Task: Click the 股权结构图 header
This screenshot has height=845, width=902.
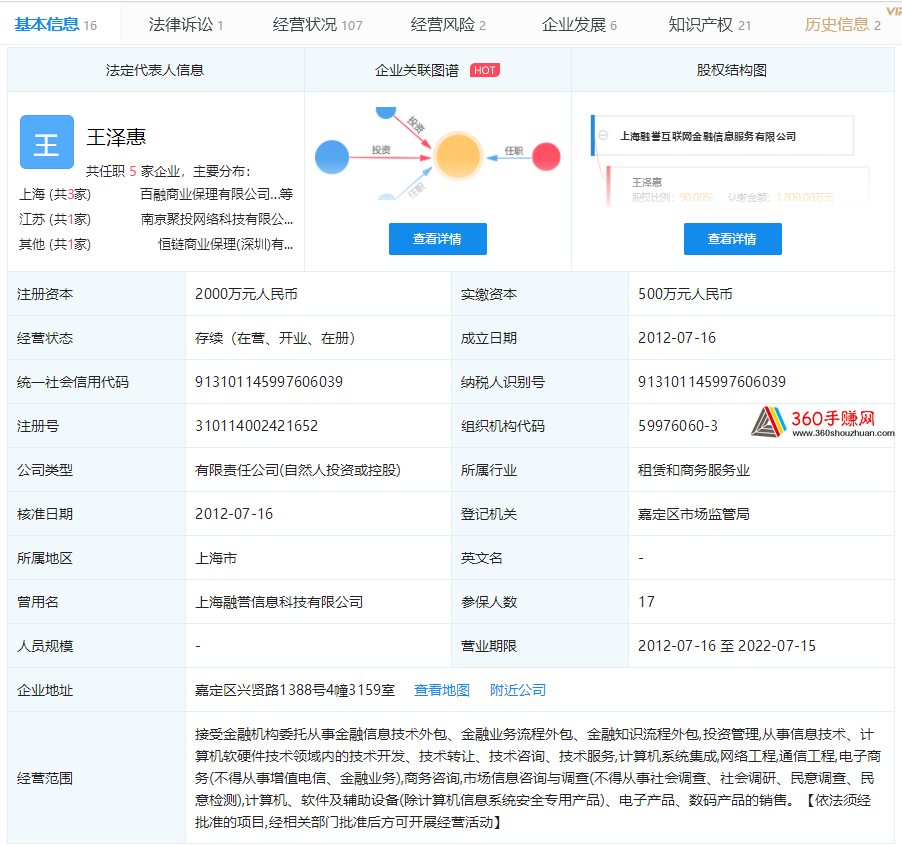Action: click(731, 70)
